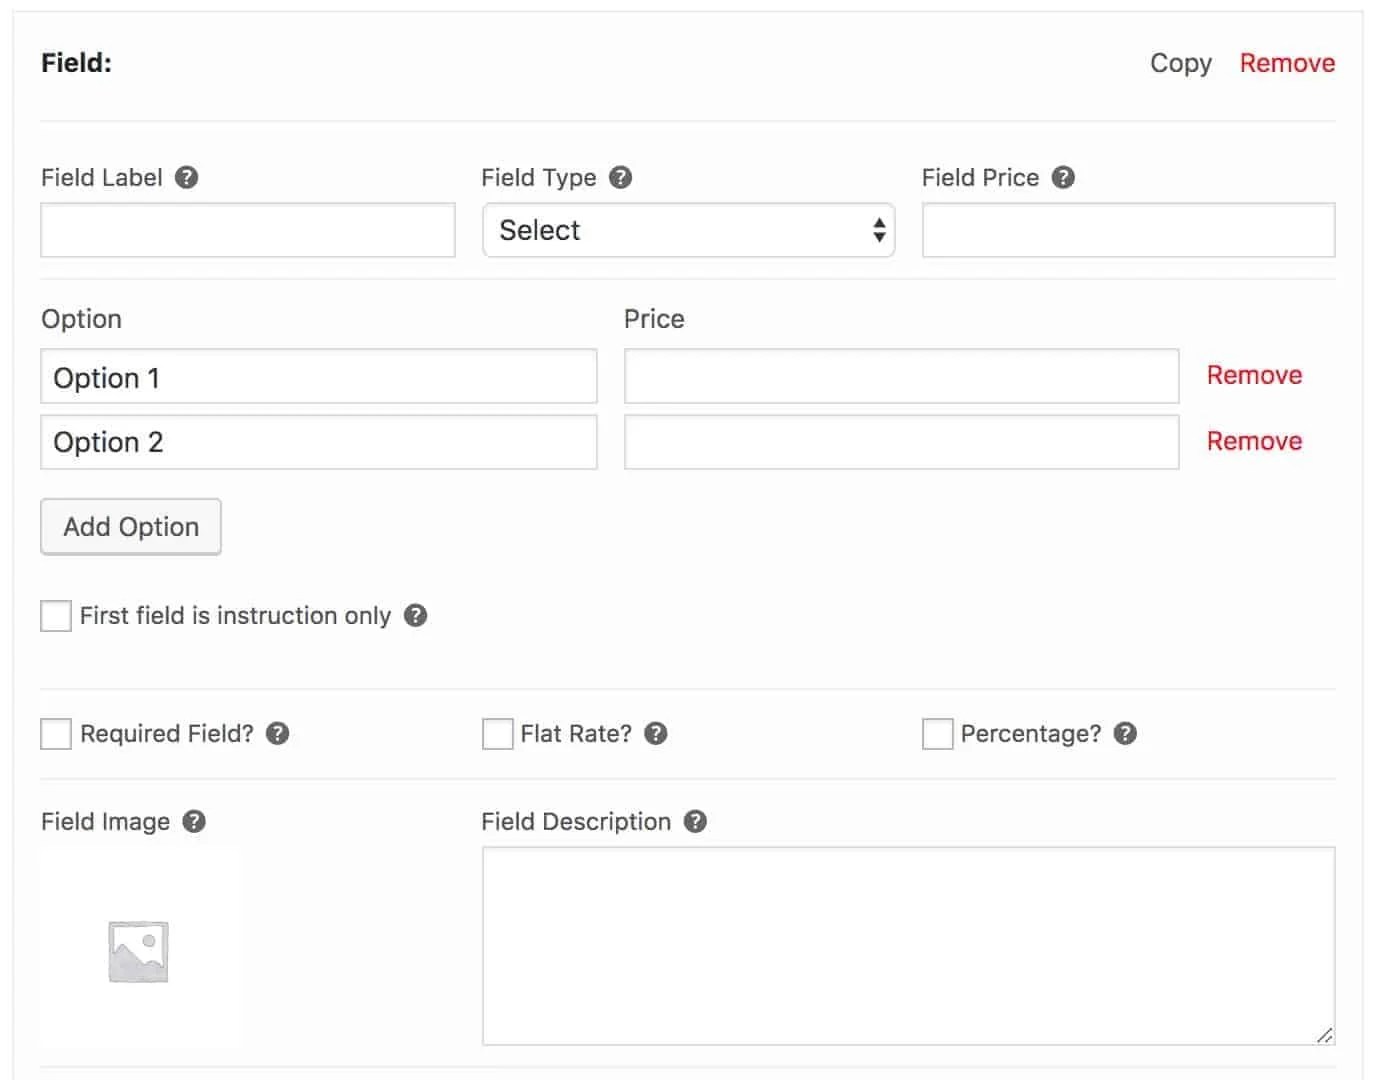Click the Field Image help icon
This screenshot has height=1080, width=1378.
pos(195,822)
